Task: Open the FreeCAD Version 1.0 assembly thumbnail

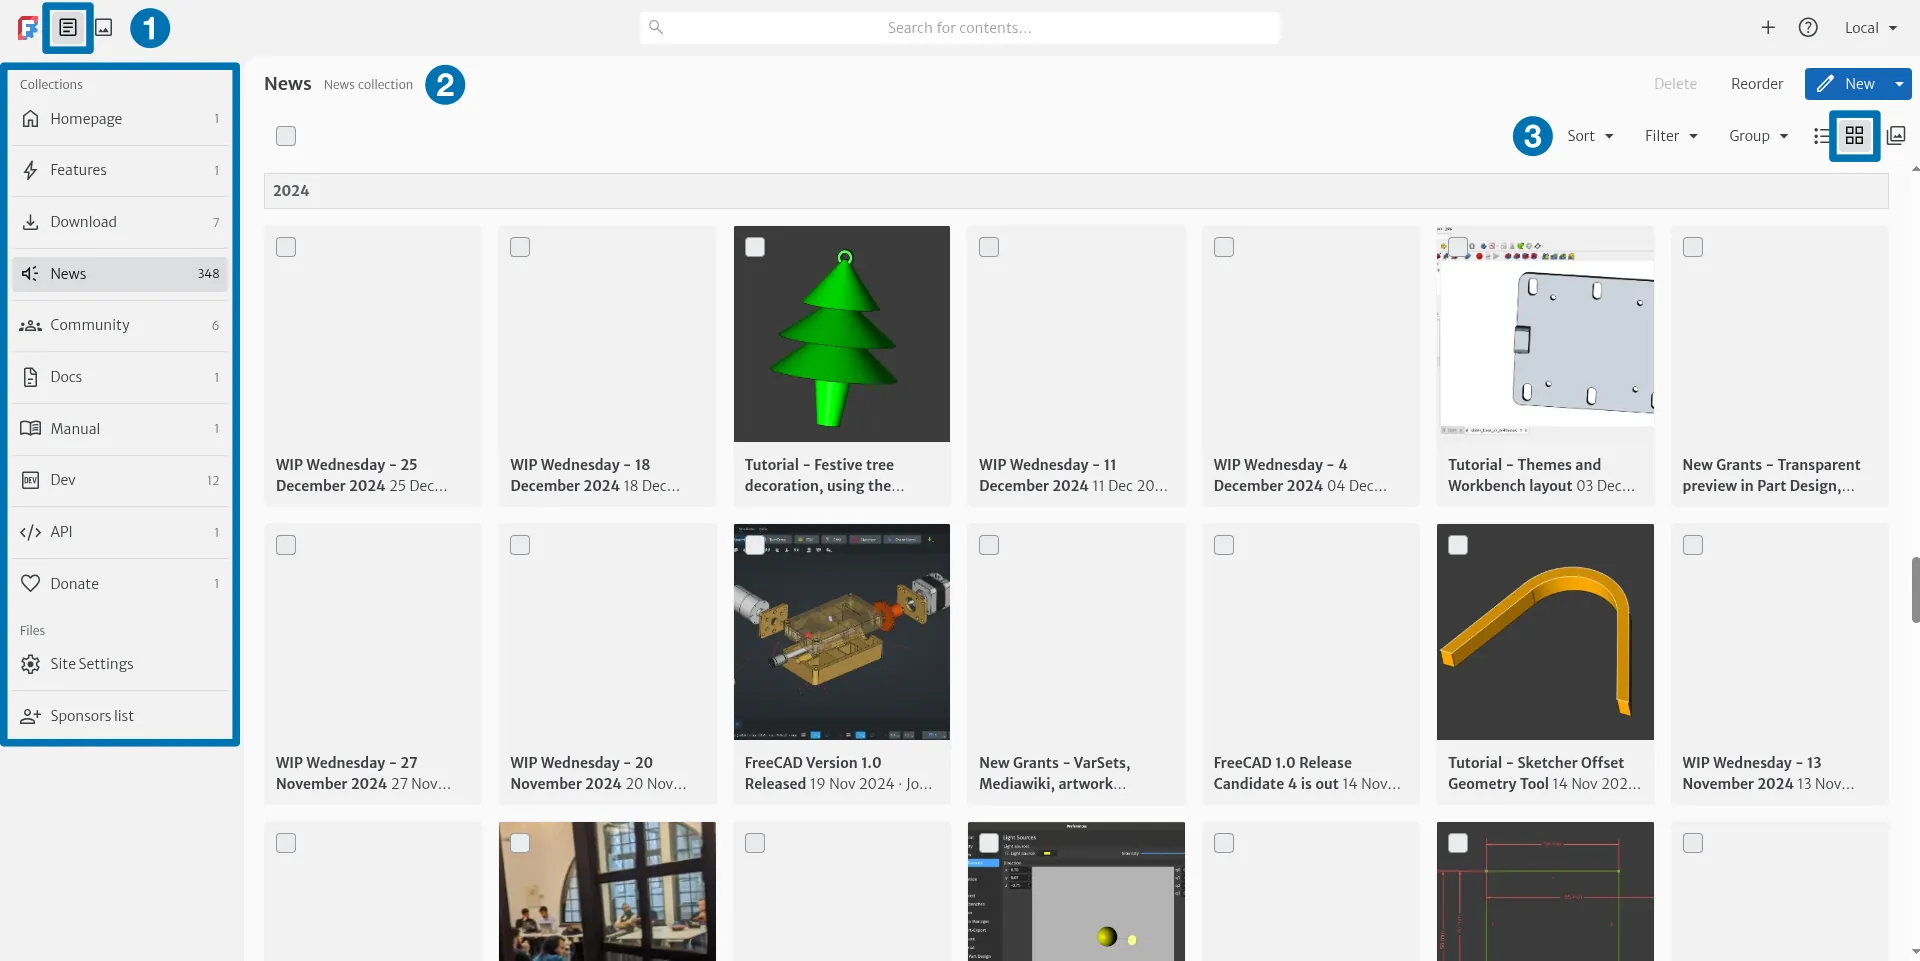Action: pyautogui.click(x=842, y=632)
